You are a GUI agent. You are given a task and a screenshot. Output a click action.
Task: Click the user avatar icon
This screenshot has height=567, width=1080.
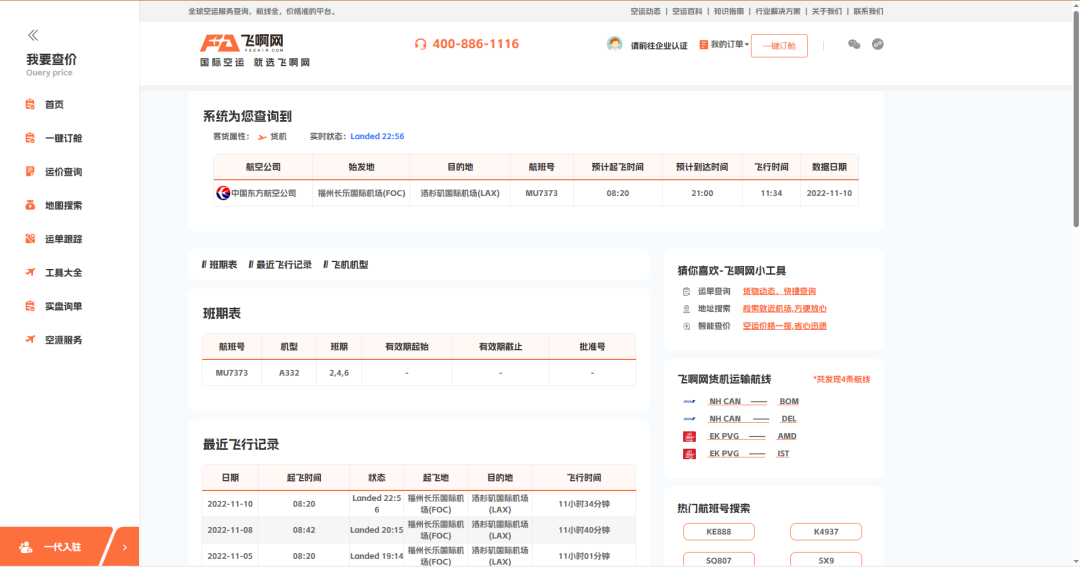[x=614, y=44]
